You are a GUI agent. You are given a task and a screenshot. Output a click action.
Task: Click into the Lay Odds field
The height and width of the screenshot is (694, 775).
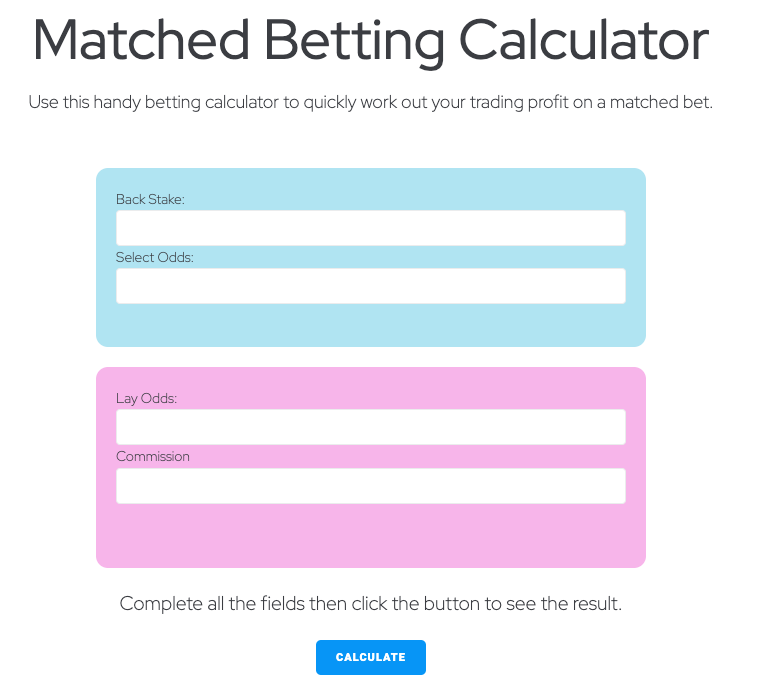point(370,427)
